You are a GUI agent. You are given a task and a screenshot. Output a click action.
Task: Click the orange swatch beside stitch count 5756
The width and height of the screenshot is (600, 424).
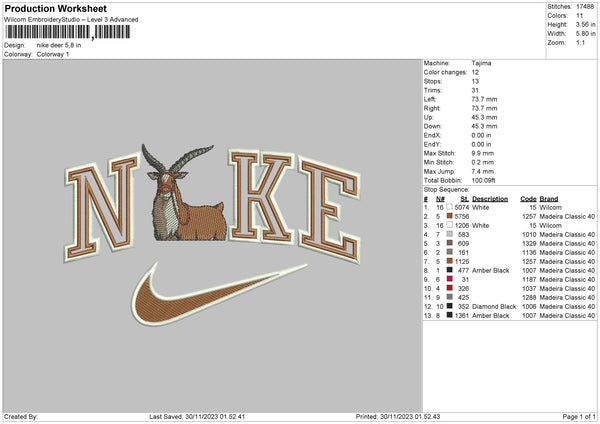point(450,216)
